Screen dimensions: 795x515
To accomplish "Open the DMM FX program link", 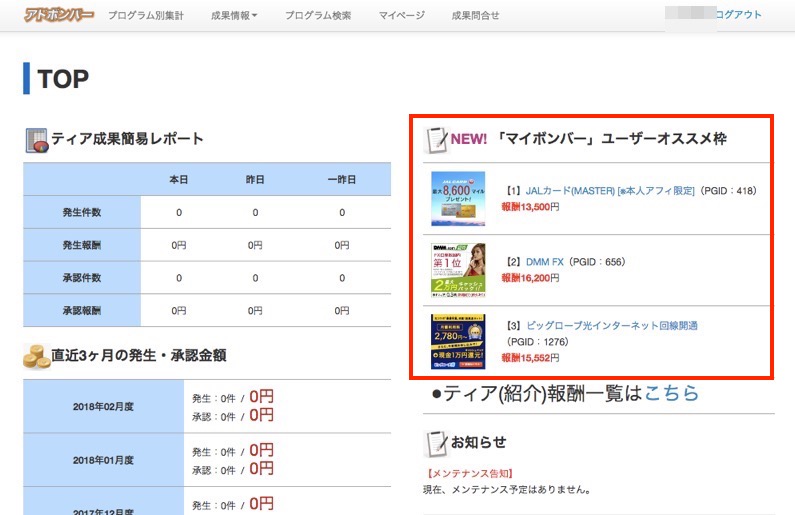I will tap(545, 262).
